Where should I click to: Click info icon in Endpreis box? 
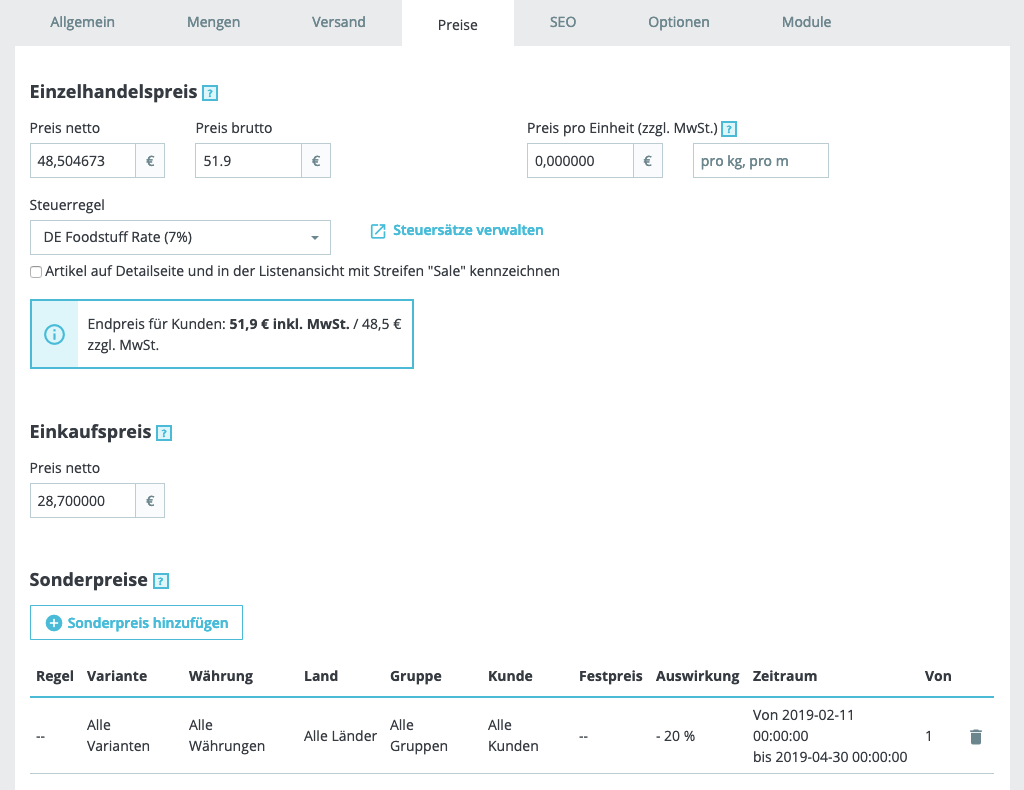(x=55, y=334)
